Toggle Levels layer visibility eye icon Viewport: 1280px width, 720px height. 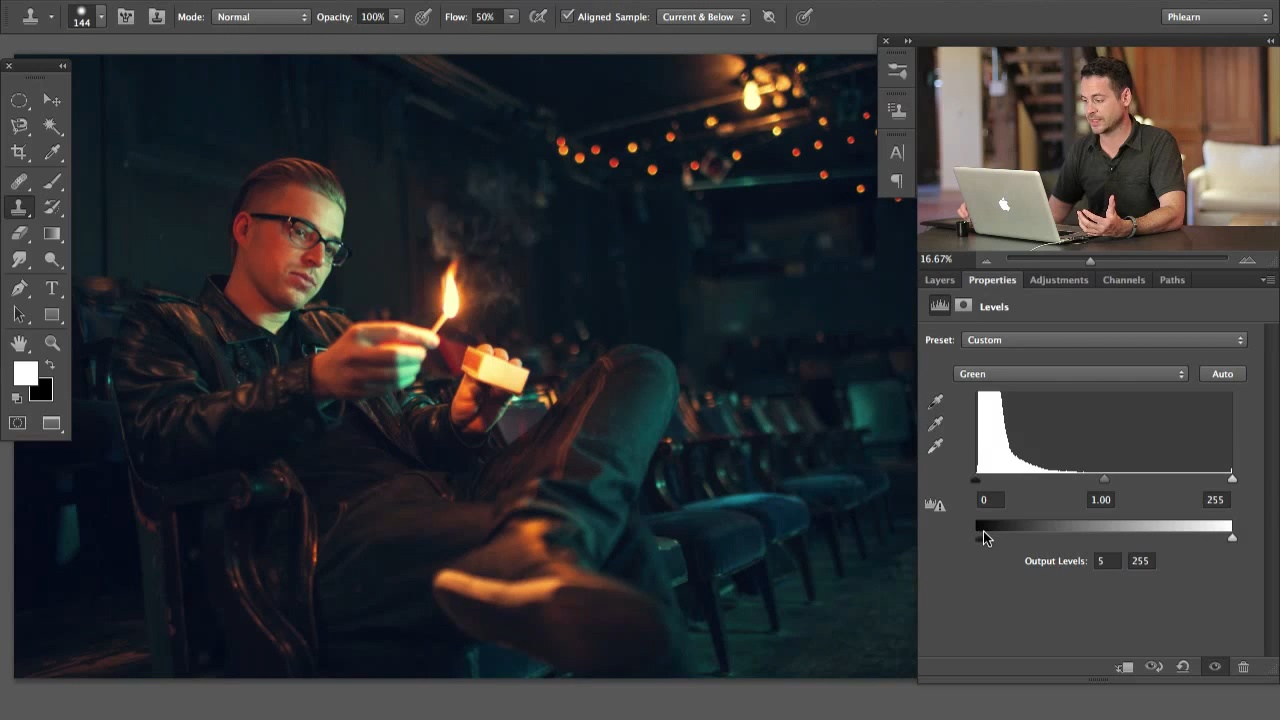coord(1215,667)
